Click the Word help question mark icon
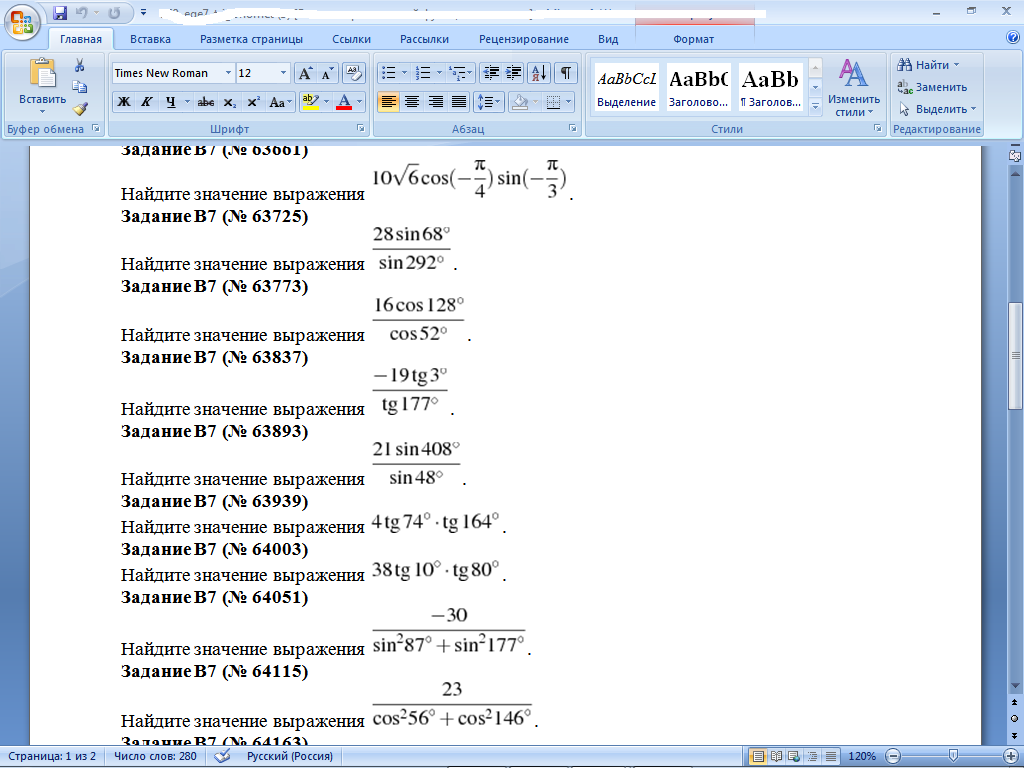The height and width of the screenshot is (768, 1024). pos(1012,38)
